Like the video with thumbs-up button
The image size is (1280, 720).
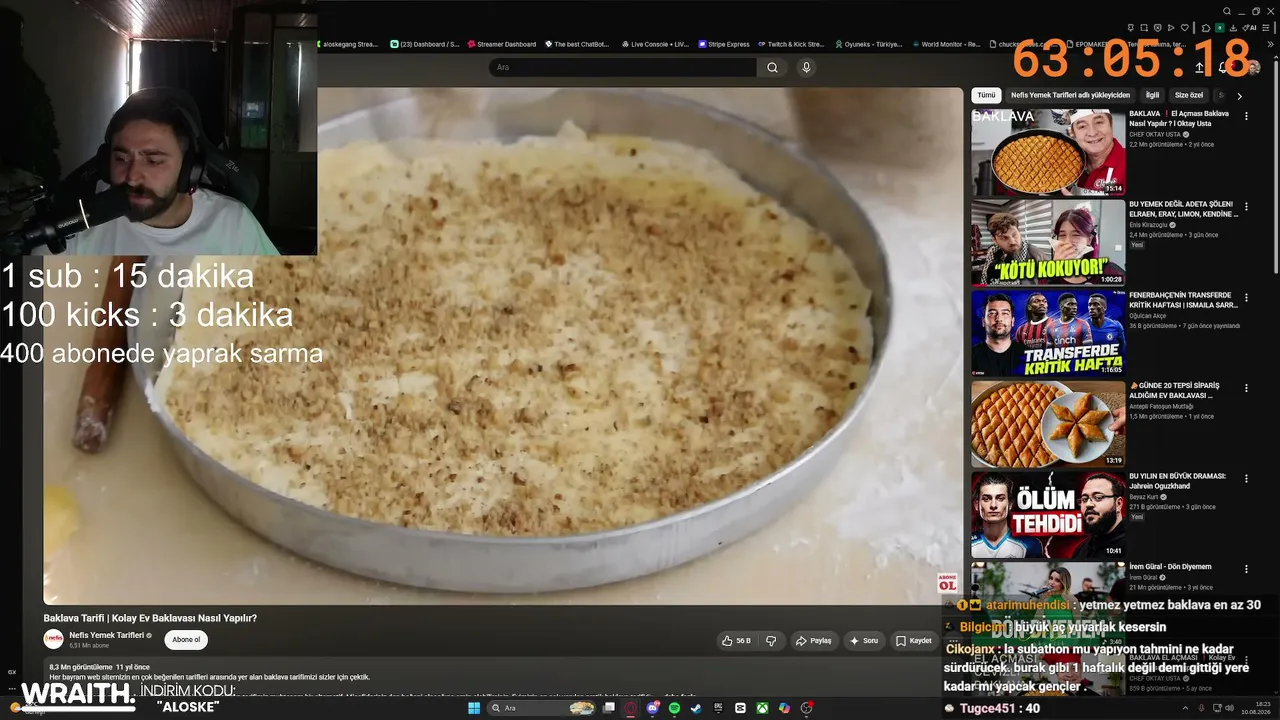click(x=735, y=641)
